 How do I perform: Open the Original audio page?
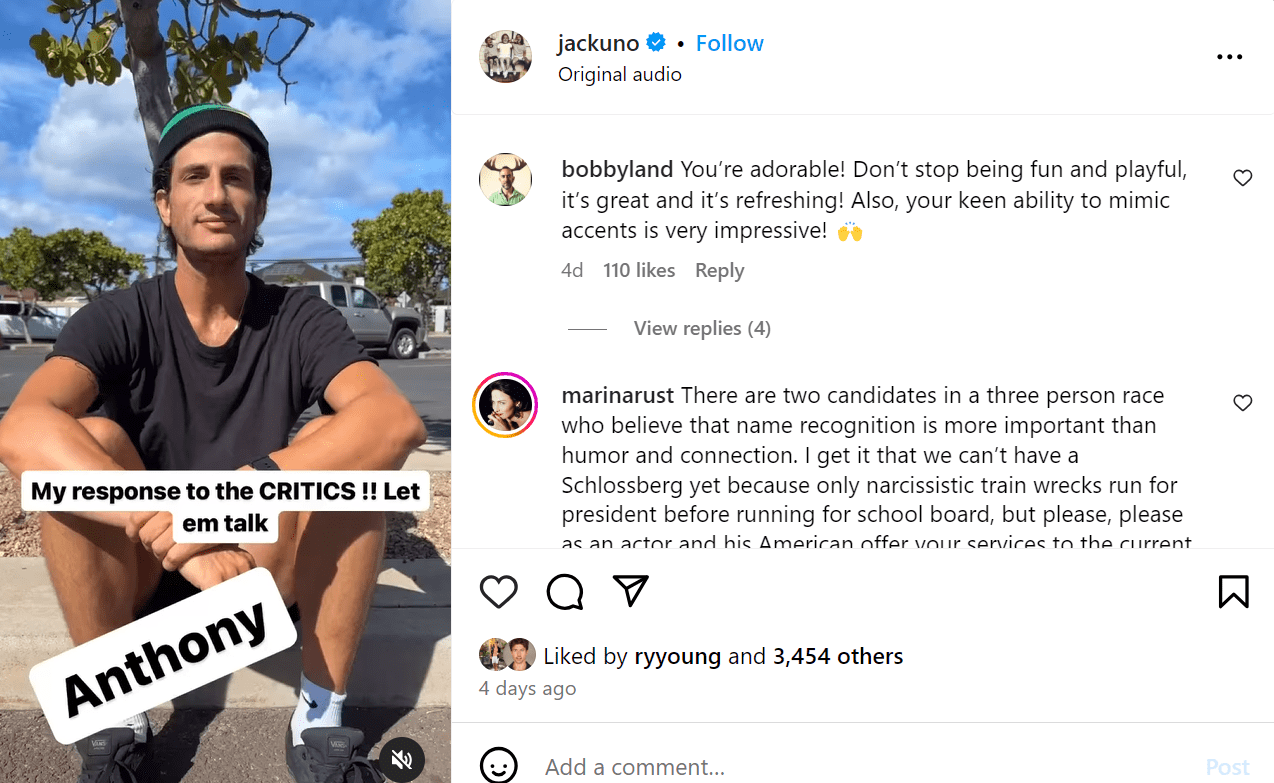[619, 74]
